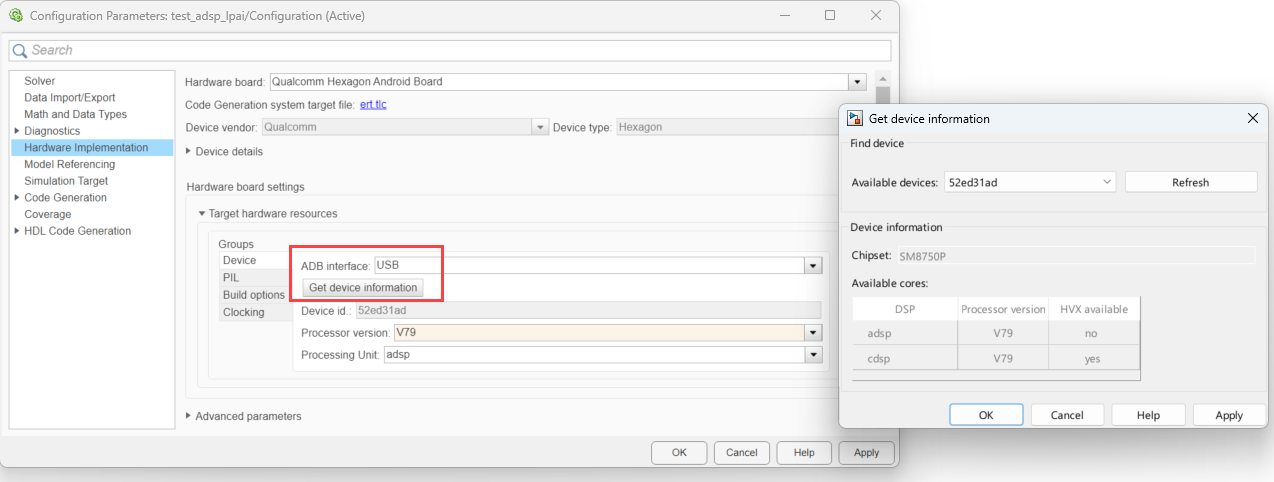Click the search magnifier icon
1274x482 pixels.
pyautogui.click(x=20, y=51)
